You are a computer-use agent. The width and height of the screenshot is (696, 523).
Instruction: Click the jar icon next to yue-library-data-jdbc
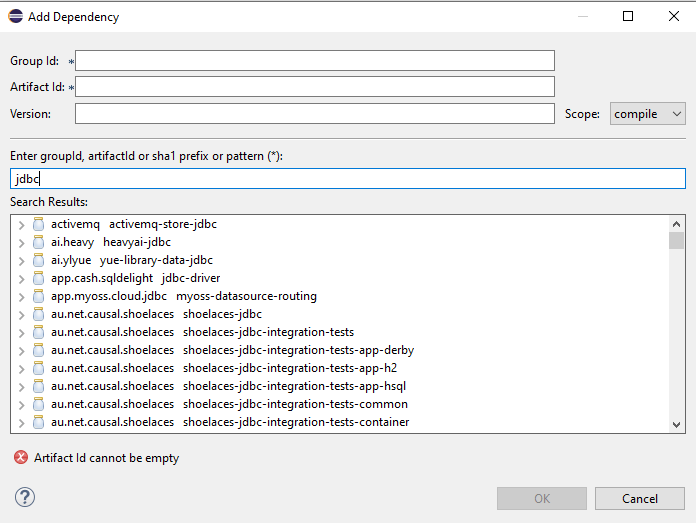point(39,260)
